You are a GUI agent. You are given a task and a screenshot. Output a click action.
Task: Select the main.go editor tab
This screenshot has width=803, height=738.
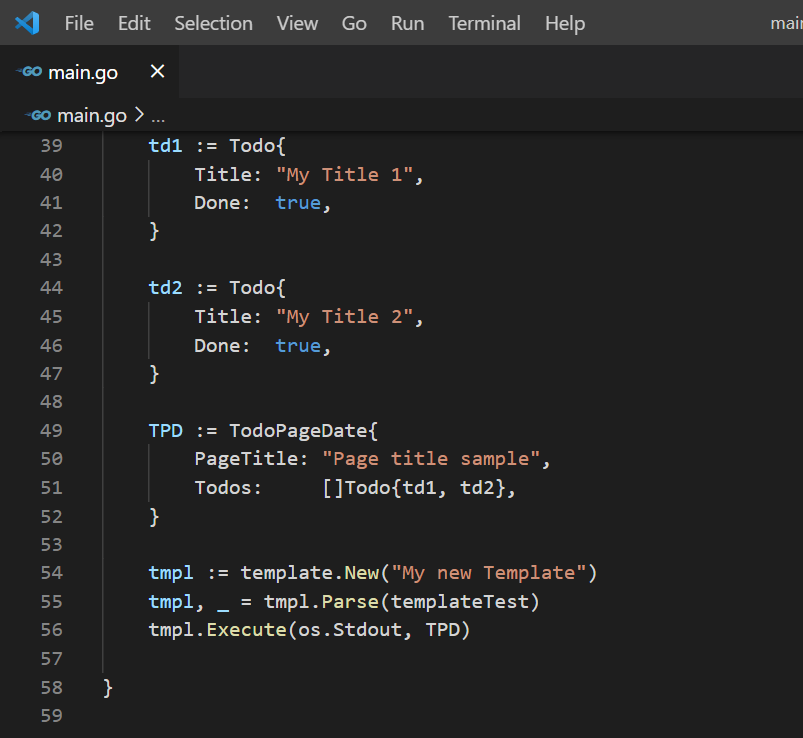coord(90,72)
